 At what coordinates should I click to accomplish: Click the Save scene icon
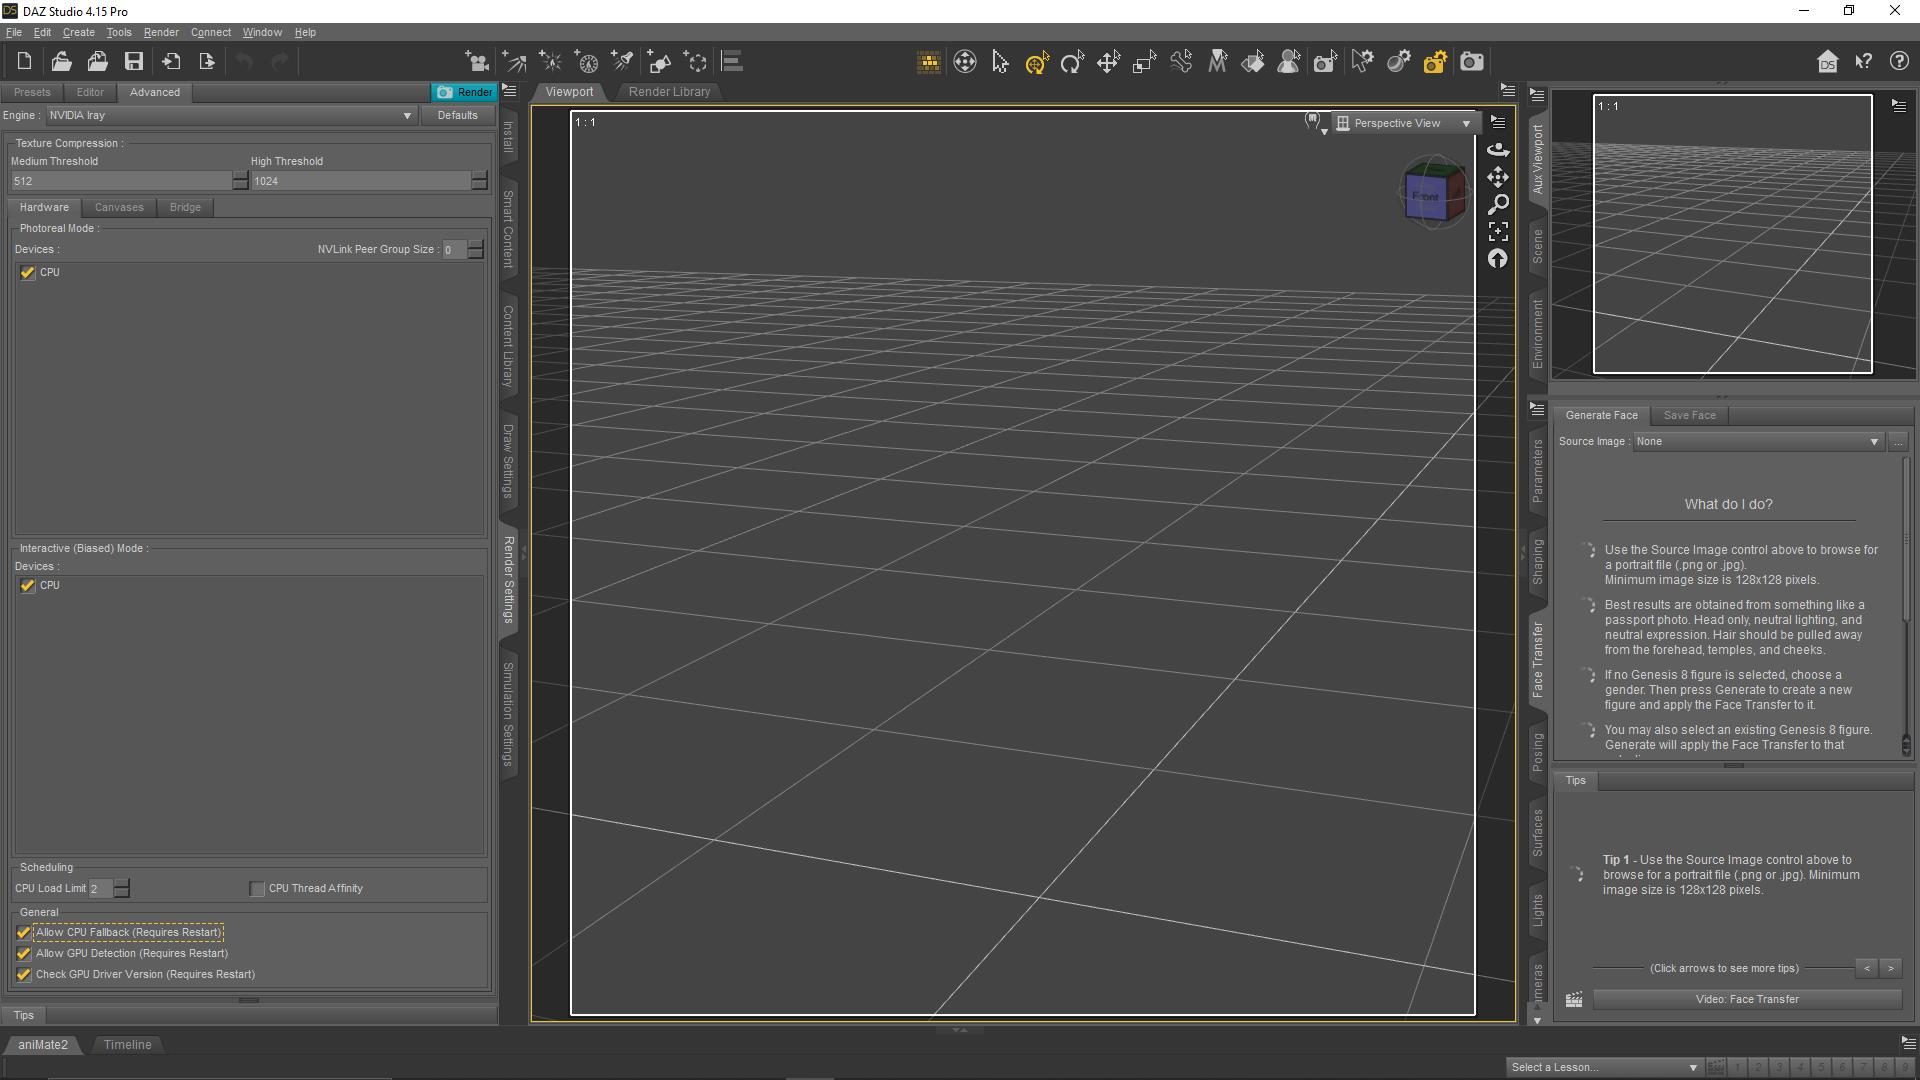(x=133, y=62)
